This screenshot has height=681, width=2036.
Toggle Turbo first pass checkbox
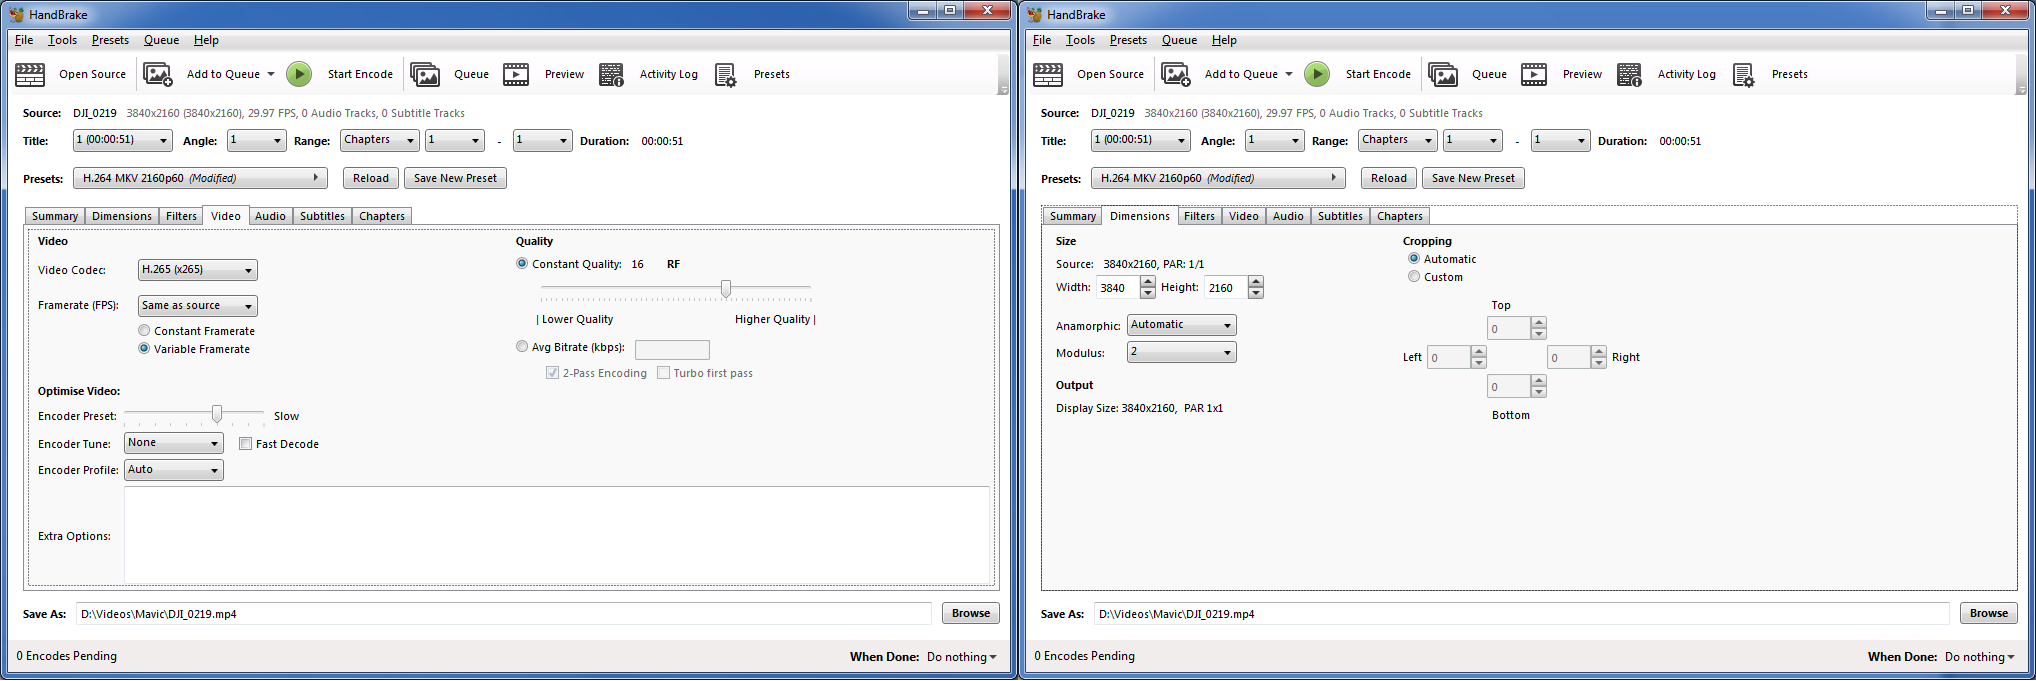coord(663,373)
